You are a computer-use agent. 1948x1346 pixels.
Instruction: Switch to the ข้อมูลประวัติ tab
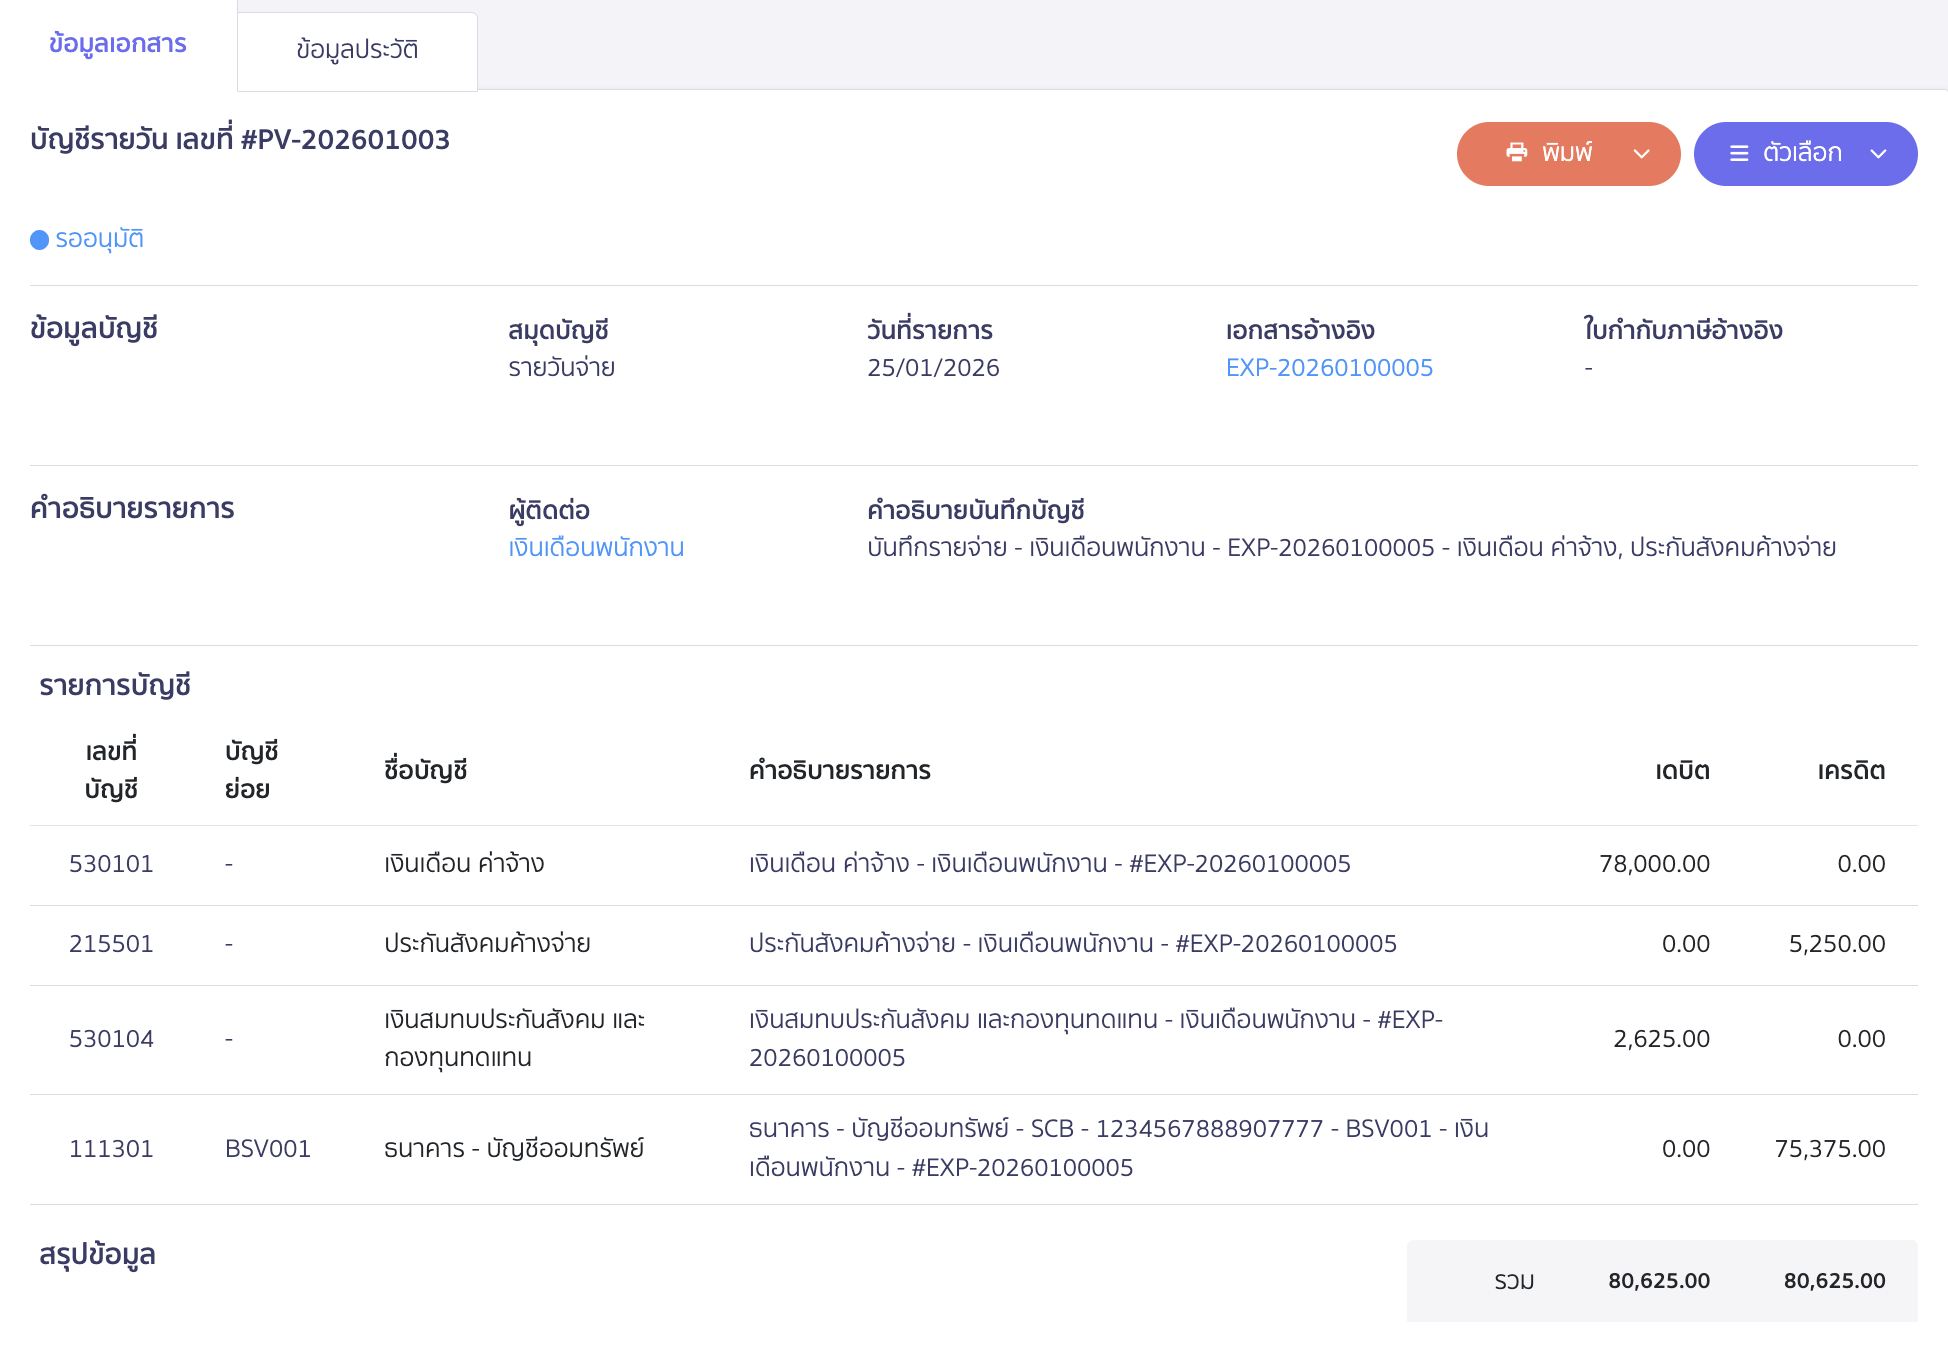click(x=356, y=45)
